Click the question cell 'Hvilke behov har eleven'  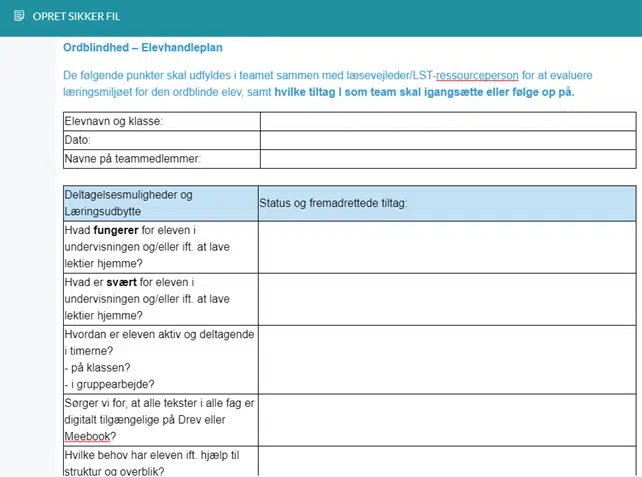(x=158, y=462)
